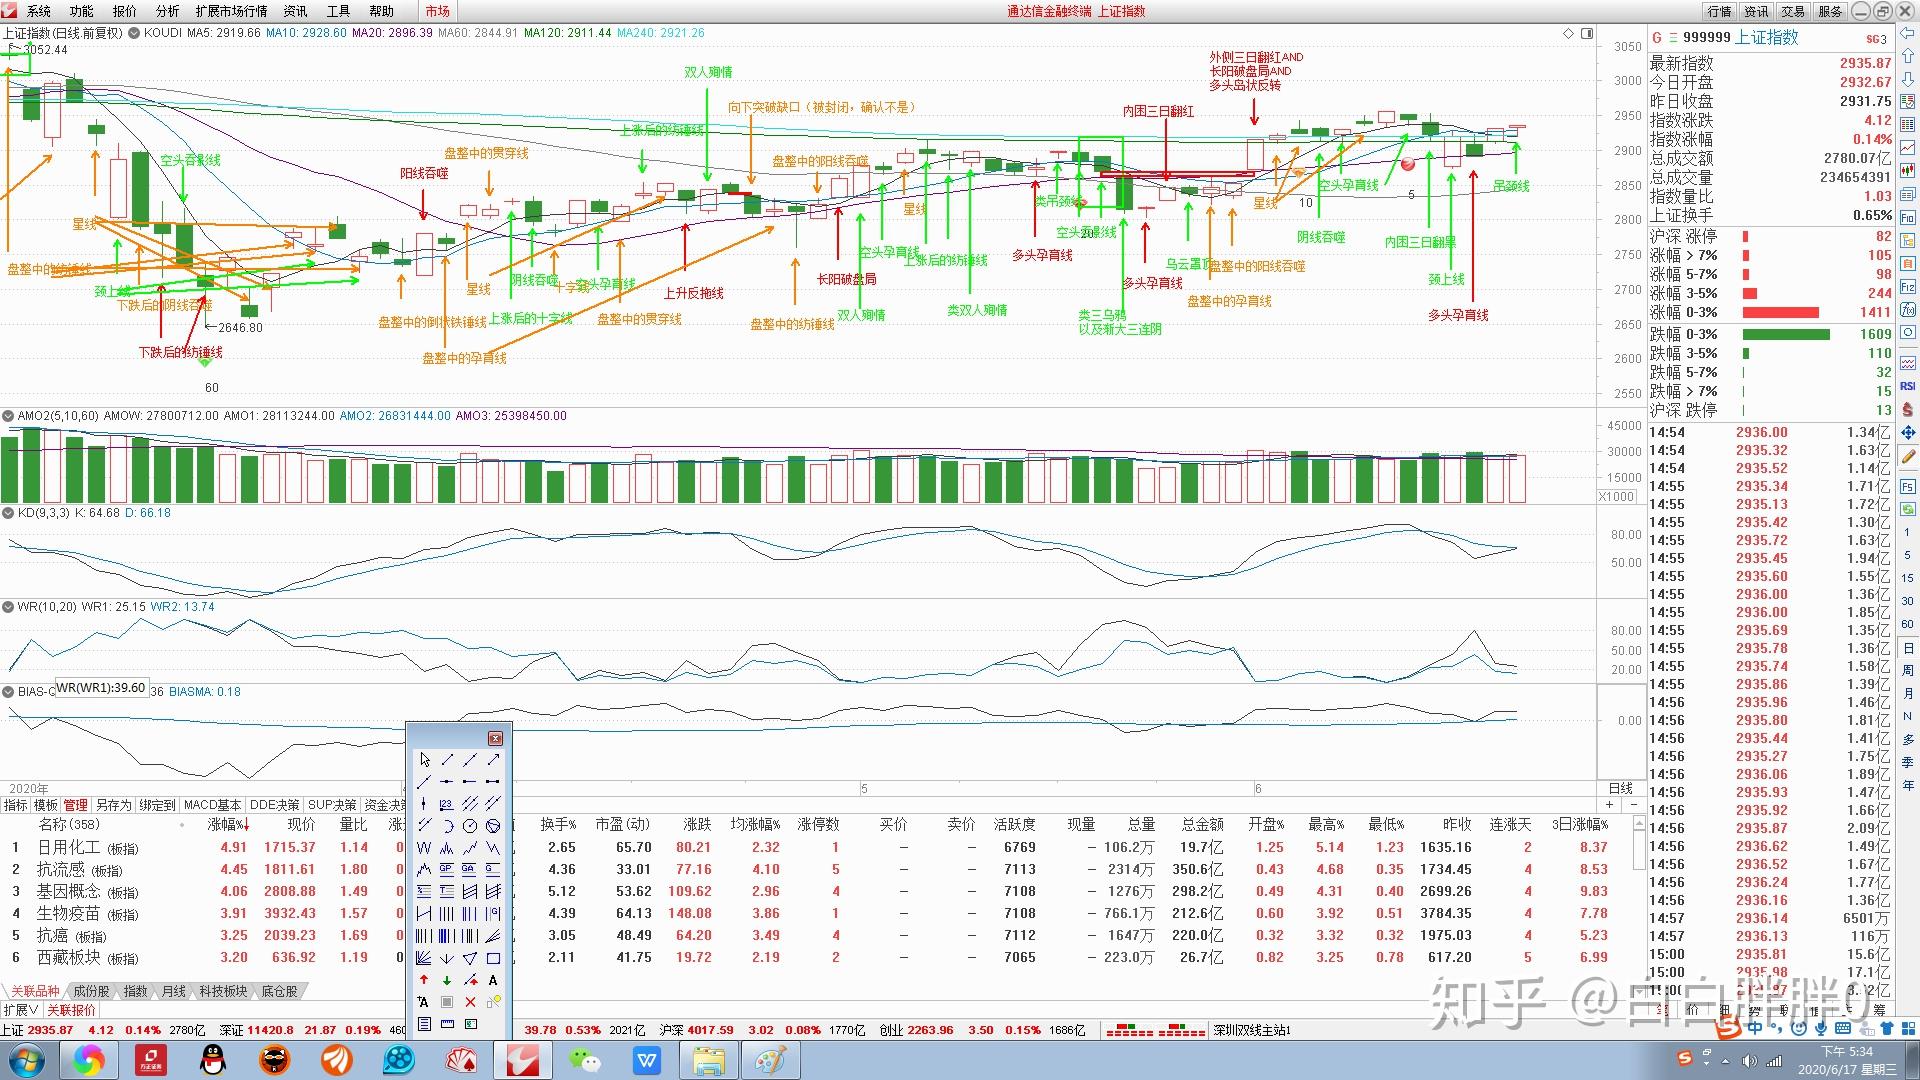Select the GA line tool
1920x1080 pixels.
click(x=470, y=869)
